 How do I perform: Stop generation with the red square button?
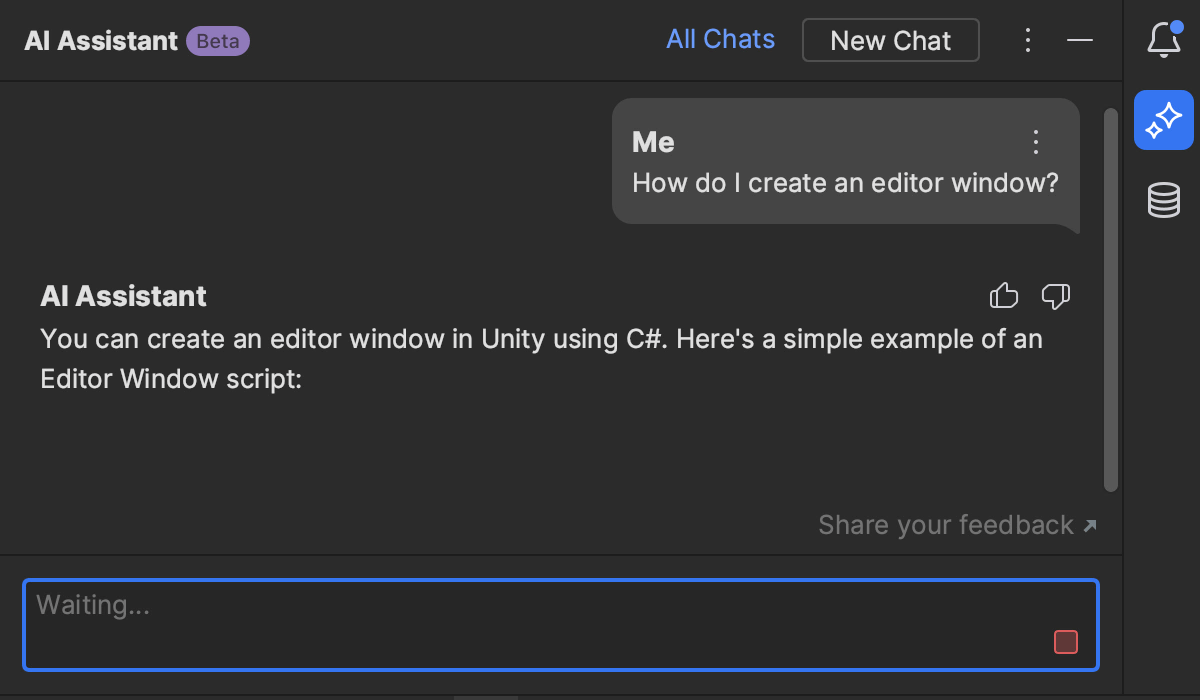tap(1066, 642)
